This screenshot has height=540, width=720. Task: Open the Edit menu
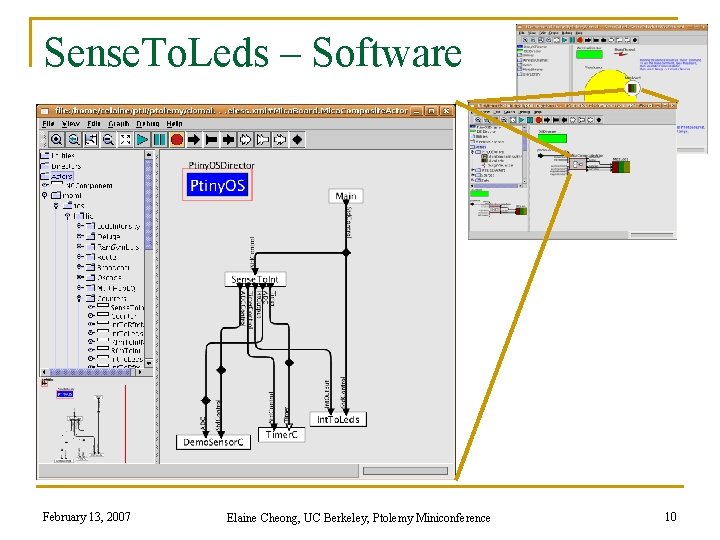94,124
